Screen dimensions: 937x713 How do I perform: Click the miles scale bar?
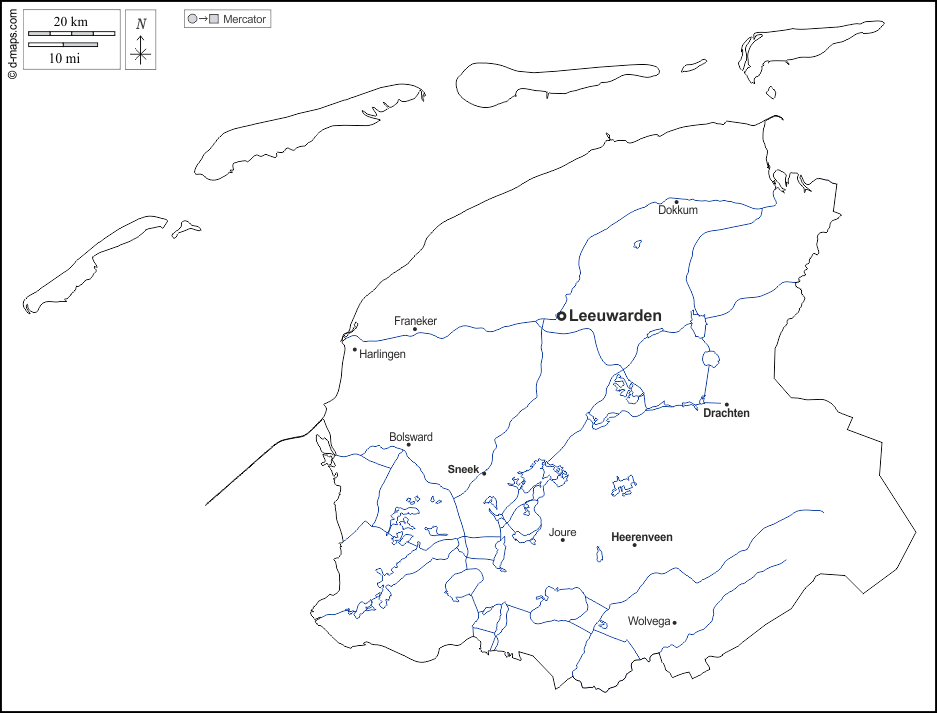pyautogui.click(x=63, y=44)
